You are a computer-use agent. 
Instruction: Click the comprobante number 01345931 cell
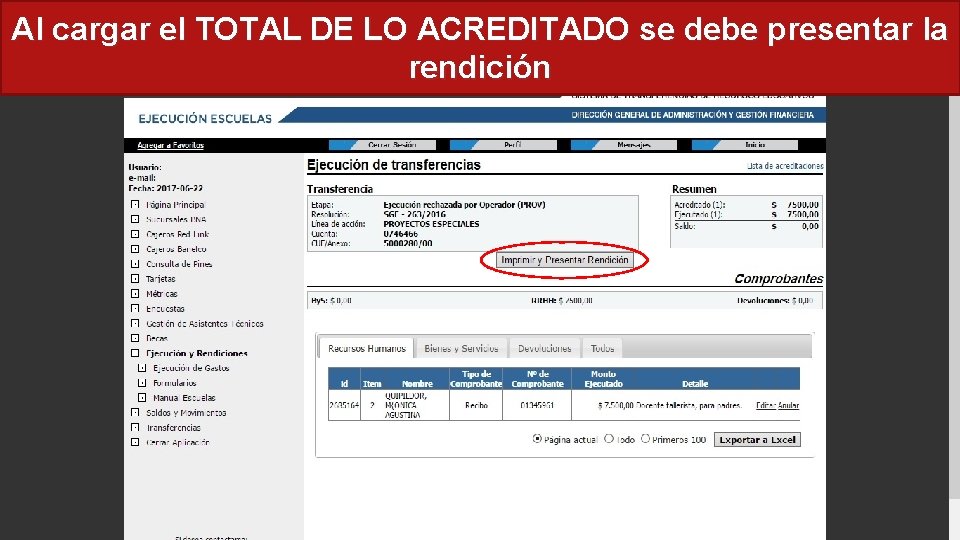[x=537, y=405]
